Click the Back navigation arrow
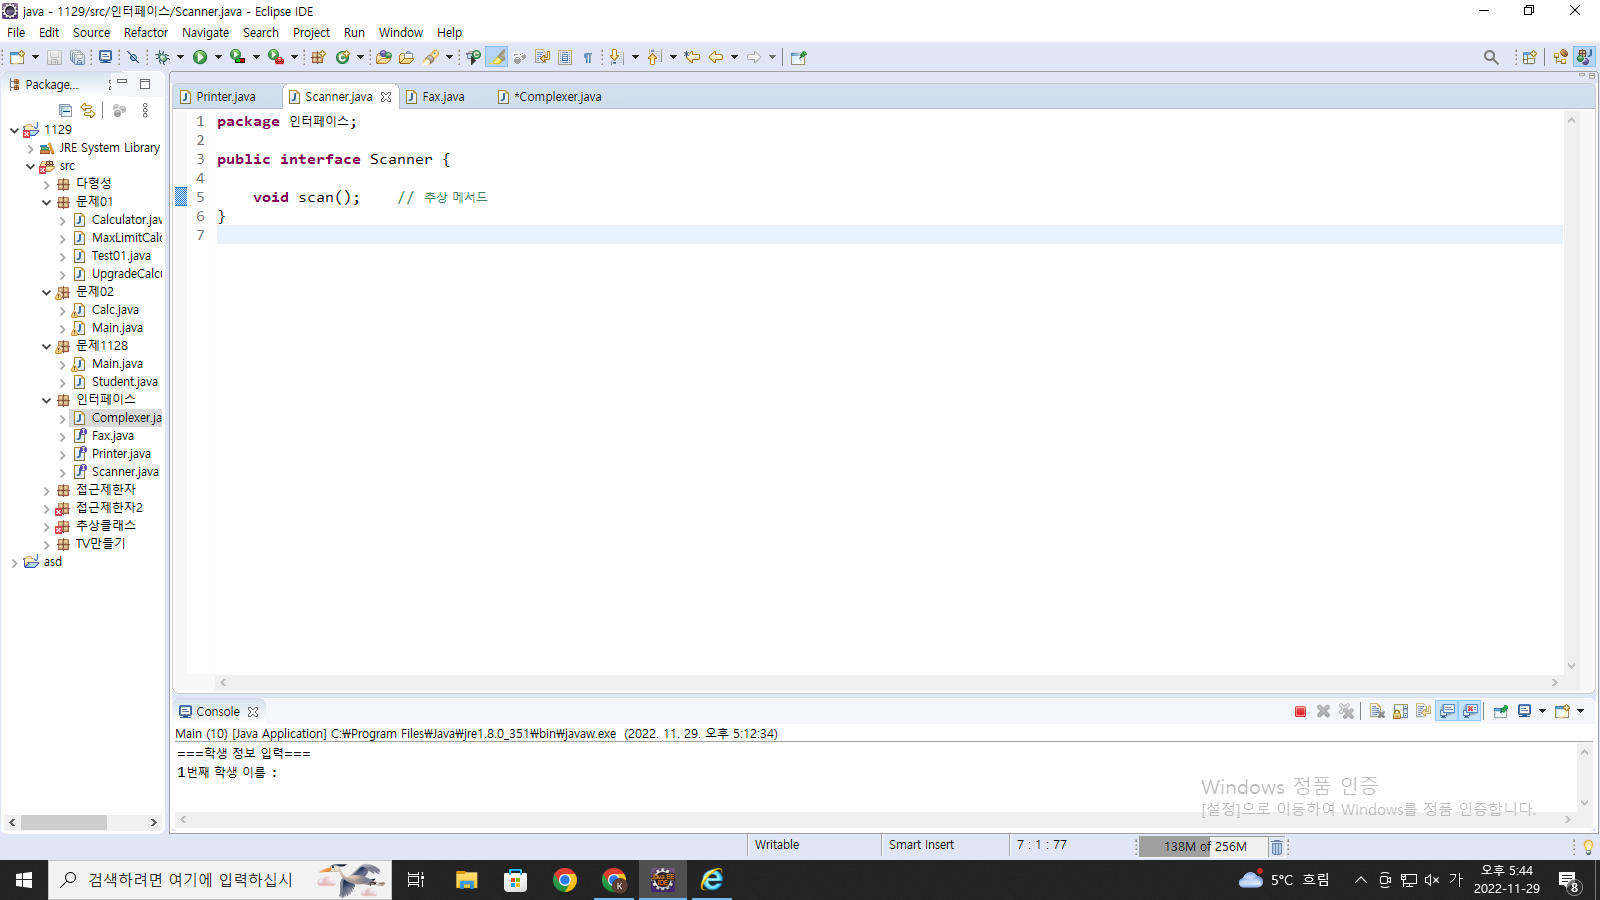This screenshot has width=1600, height=900. pyautogui.click(x=716, y=57)
